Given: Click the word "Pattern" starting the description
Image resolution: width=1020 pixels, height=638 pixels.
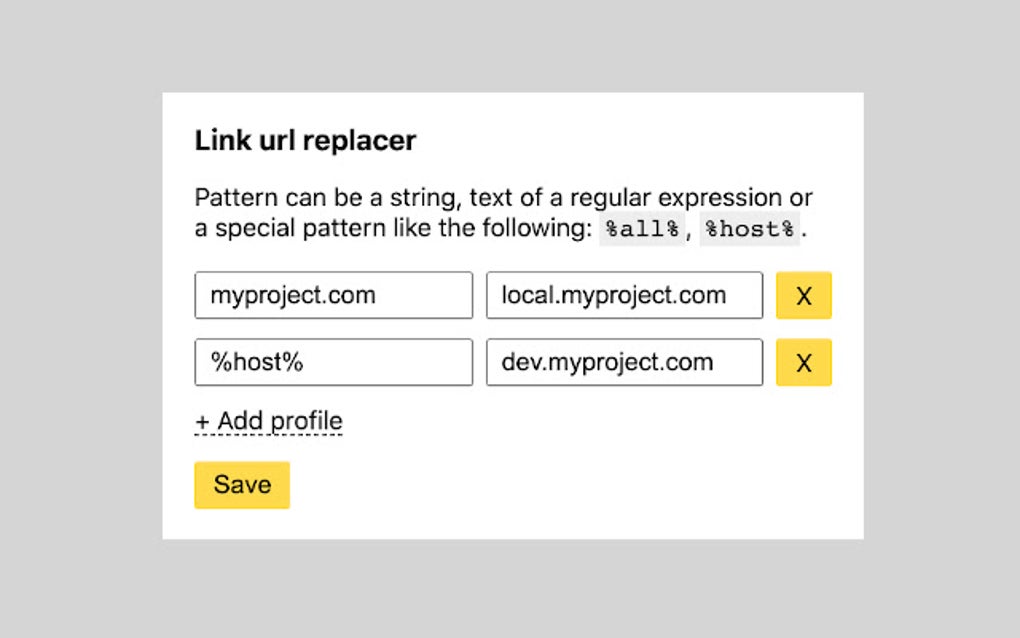Looking at the screenshot, I should point(232,197).
